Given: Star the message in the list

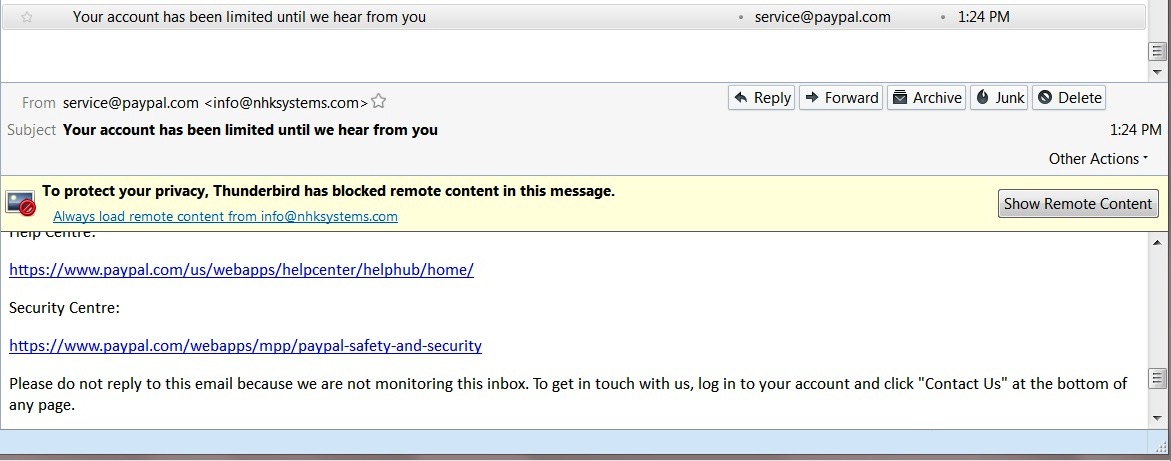Looking at the screenshot, I should click(x=27, y=17).
